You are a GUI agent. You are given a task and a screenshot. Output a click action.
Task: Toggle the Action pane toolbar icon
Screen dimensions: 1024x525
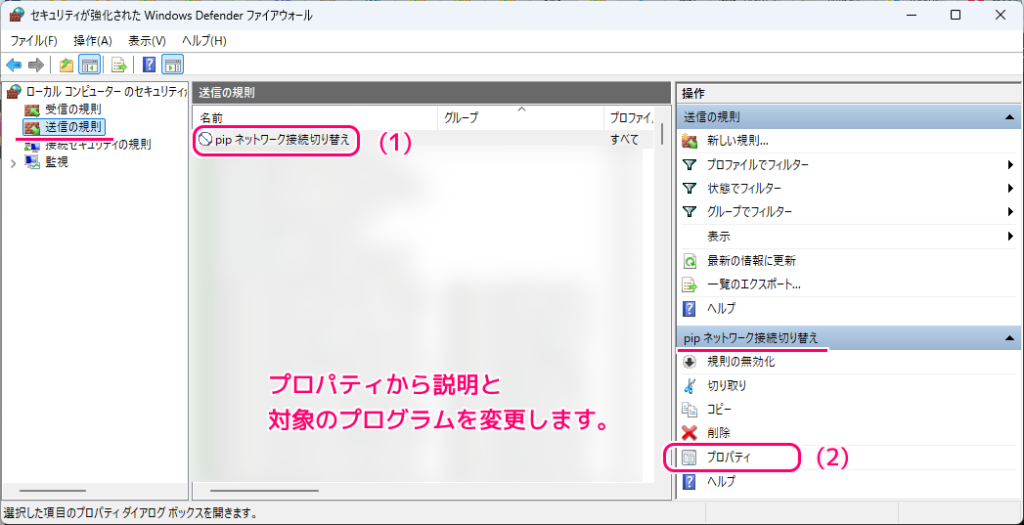click(173, 65)
